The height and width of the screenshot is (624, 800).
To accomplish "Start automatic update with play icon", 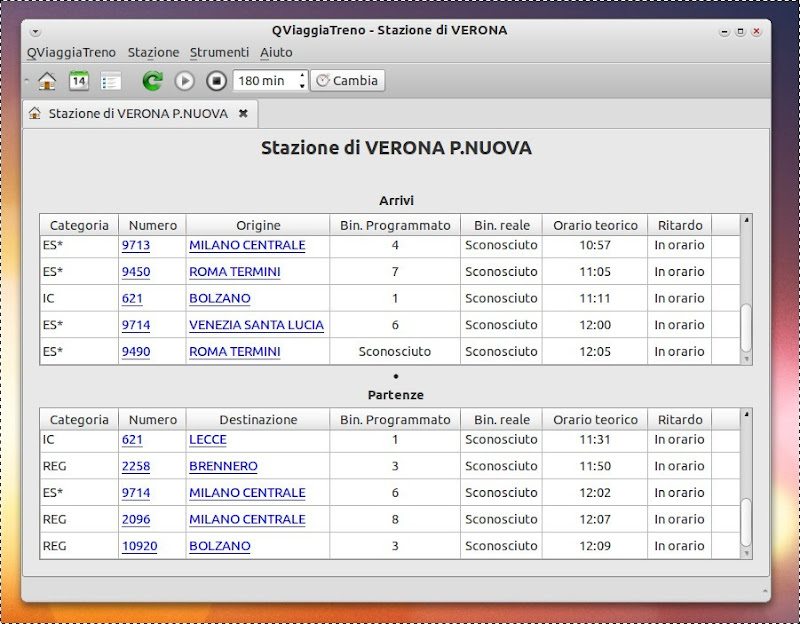I will click(x=185, y=81).
